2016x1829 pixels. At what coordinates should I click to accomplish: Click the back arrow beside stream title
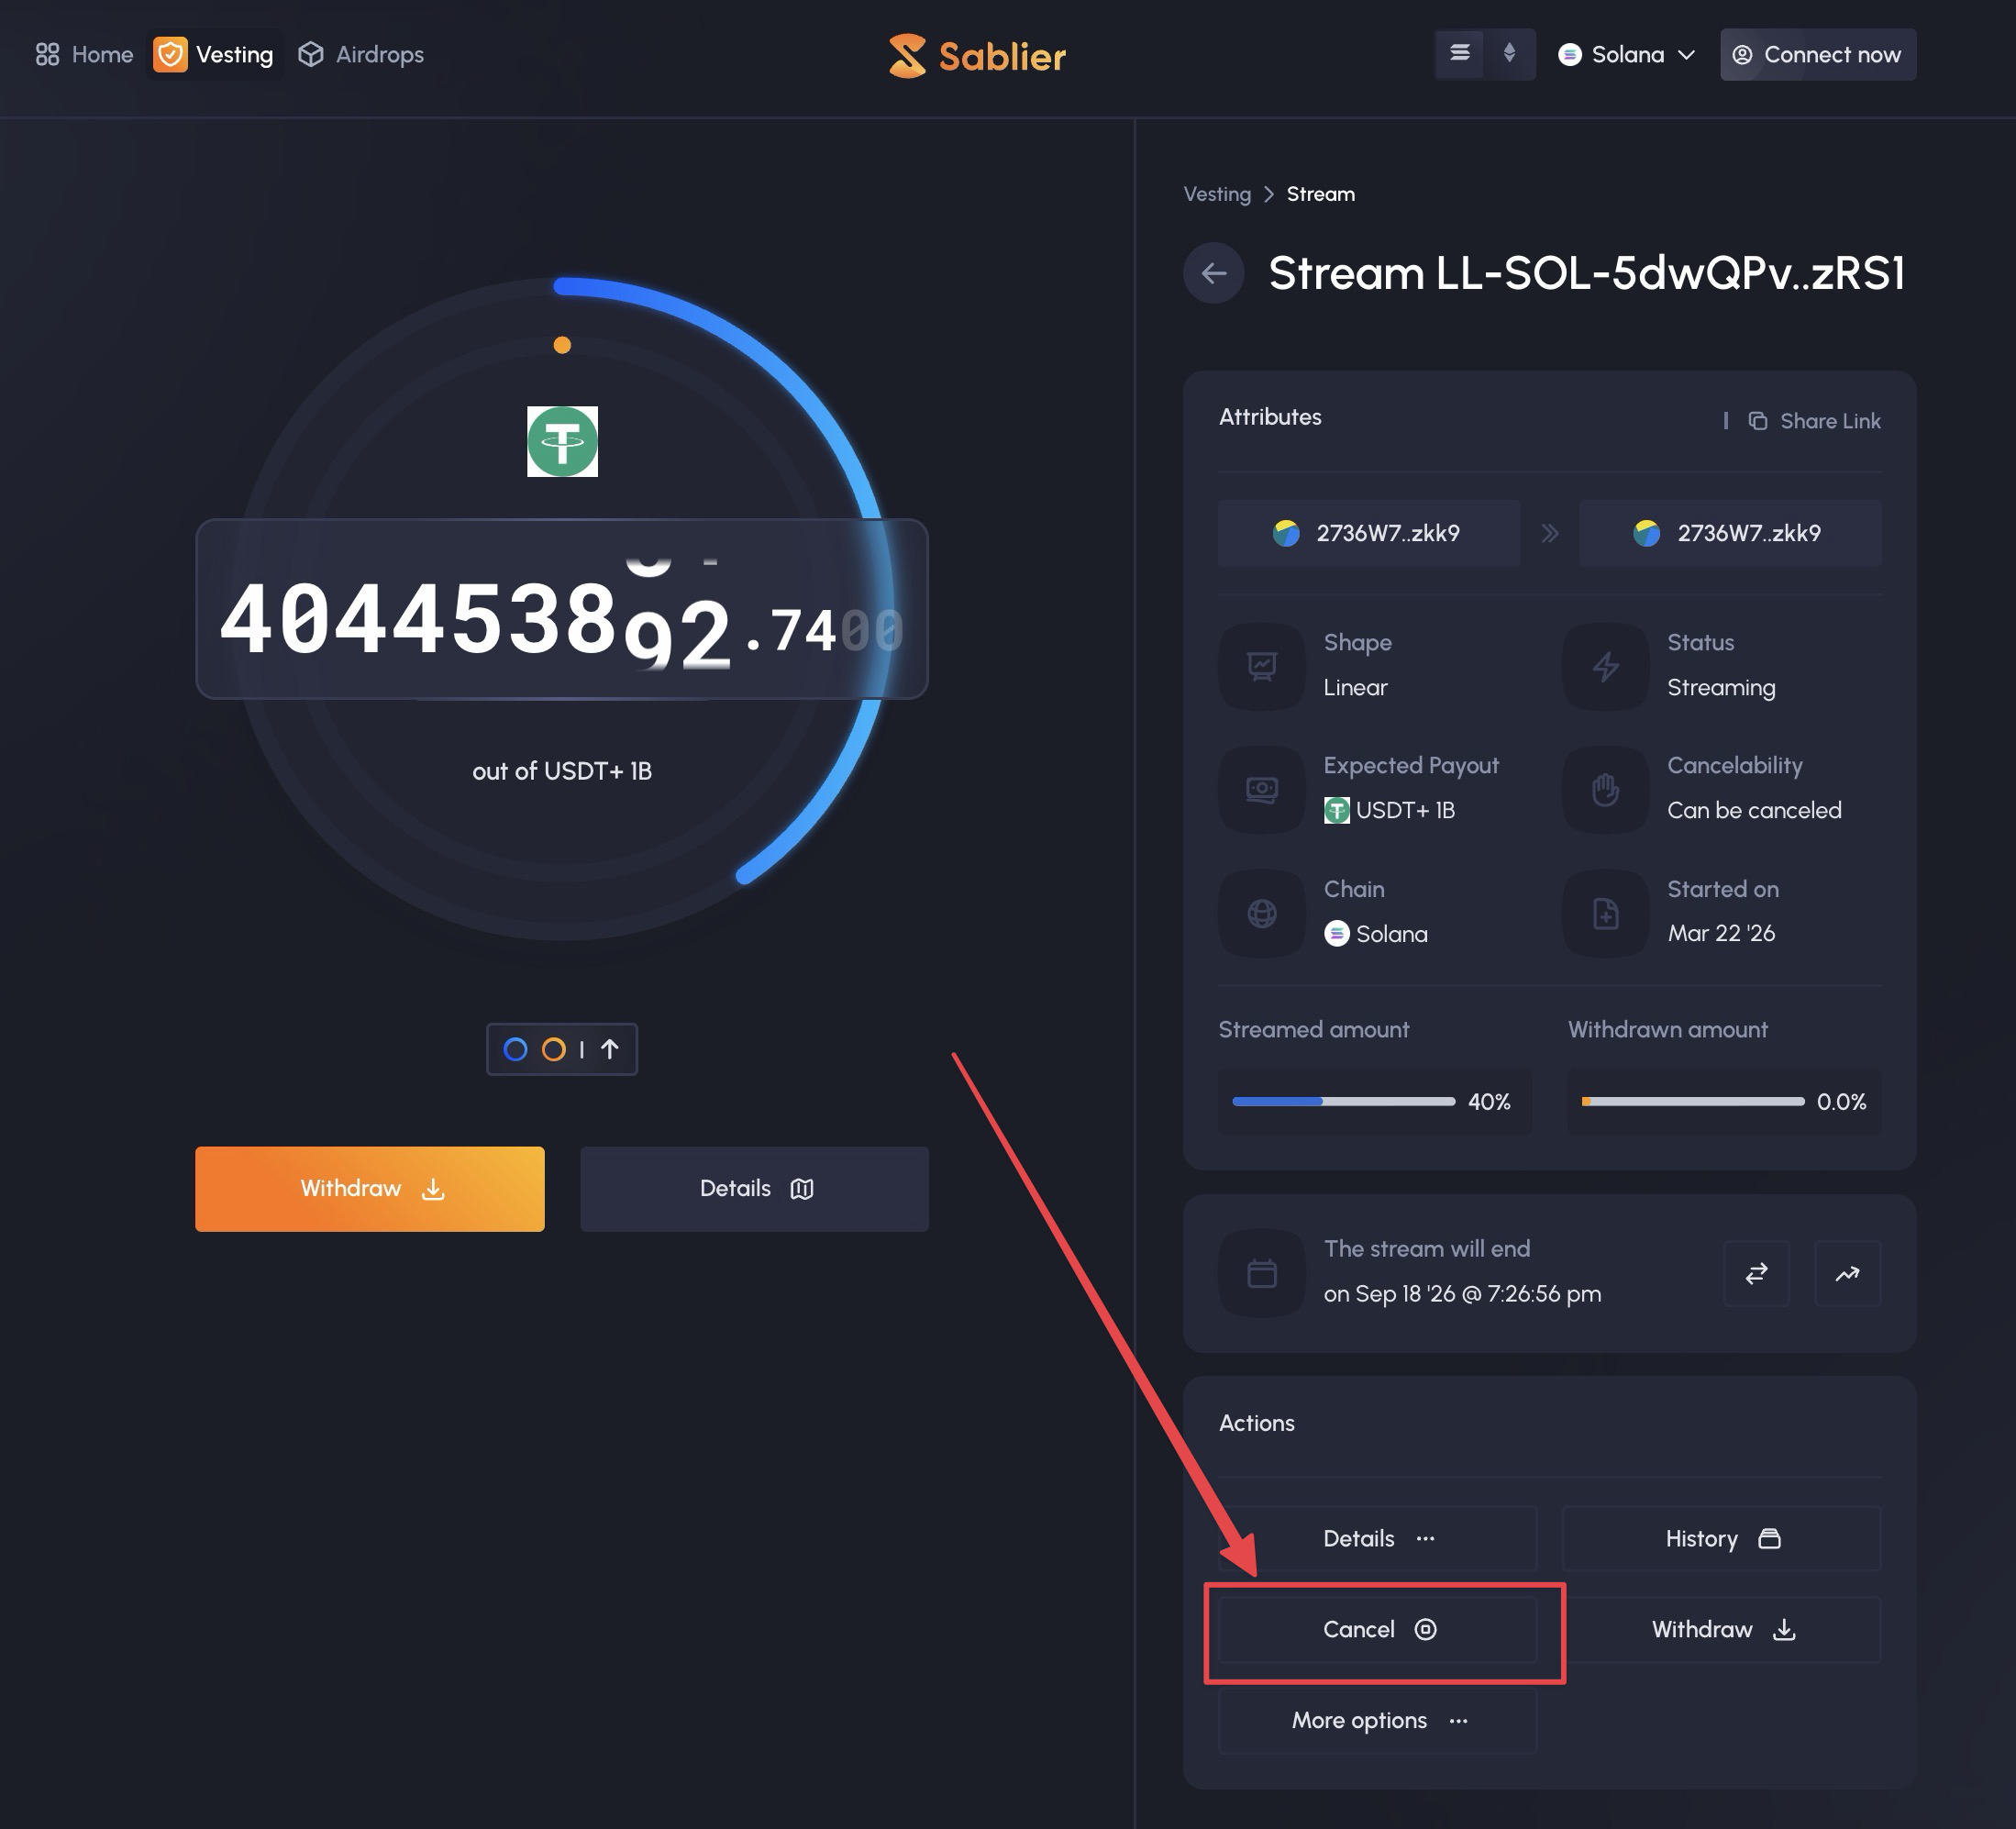point(1213,273)
